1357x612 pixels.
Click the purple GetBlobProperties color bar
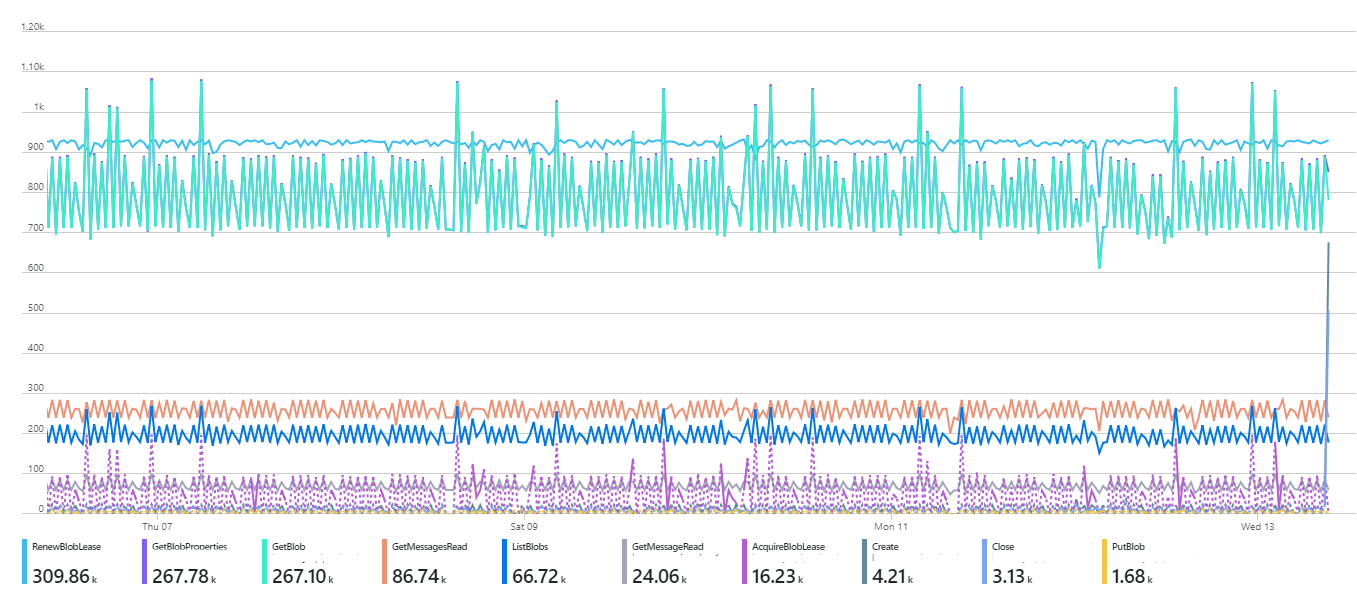coord(144,563)
